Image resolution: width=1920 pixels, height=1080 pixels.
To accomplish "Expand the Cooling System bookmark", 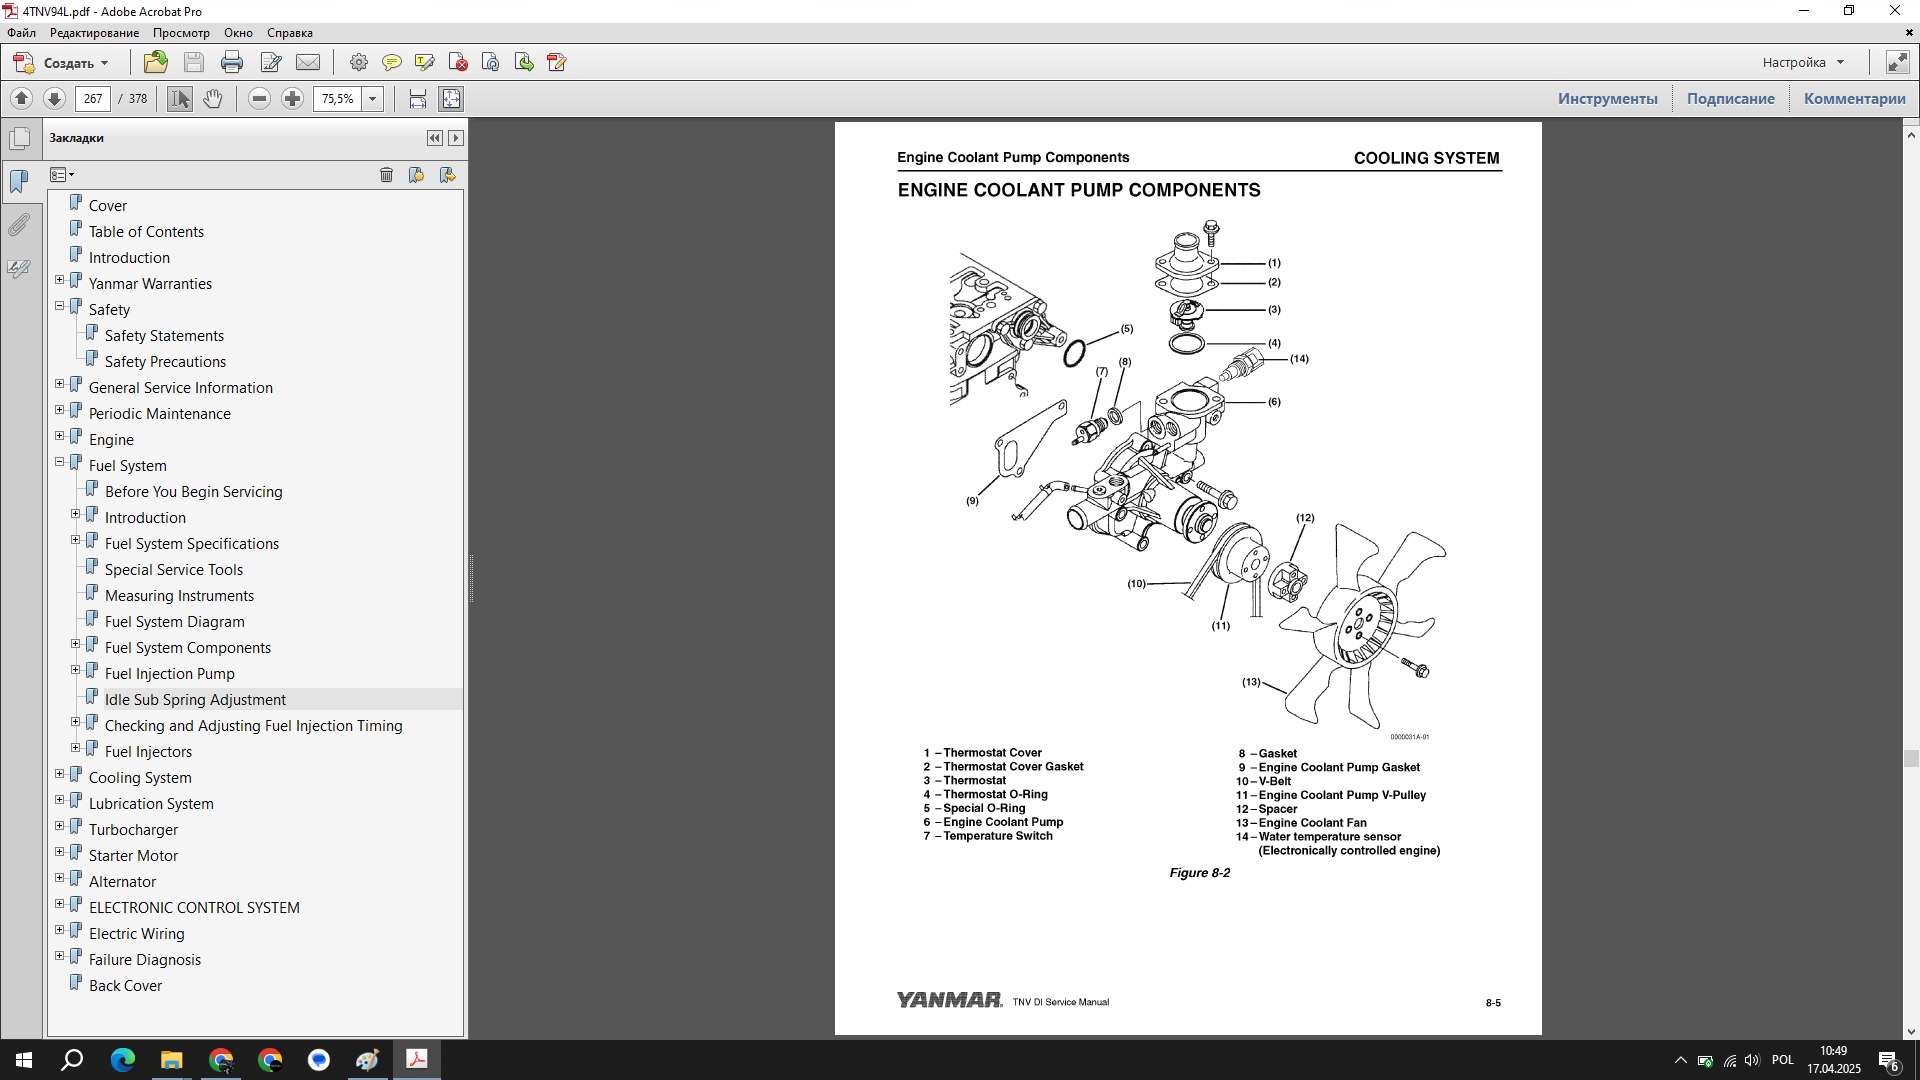I will coord(60,775).
